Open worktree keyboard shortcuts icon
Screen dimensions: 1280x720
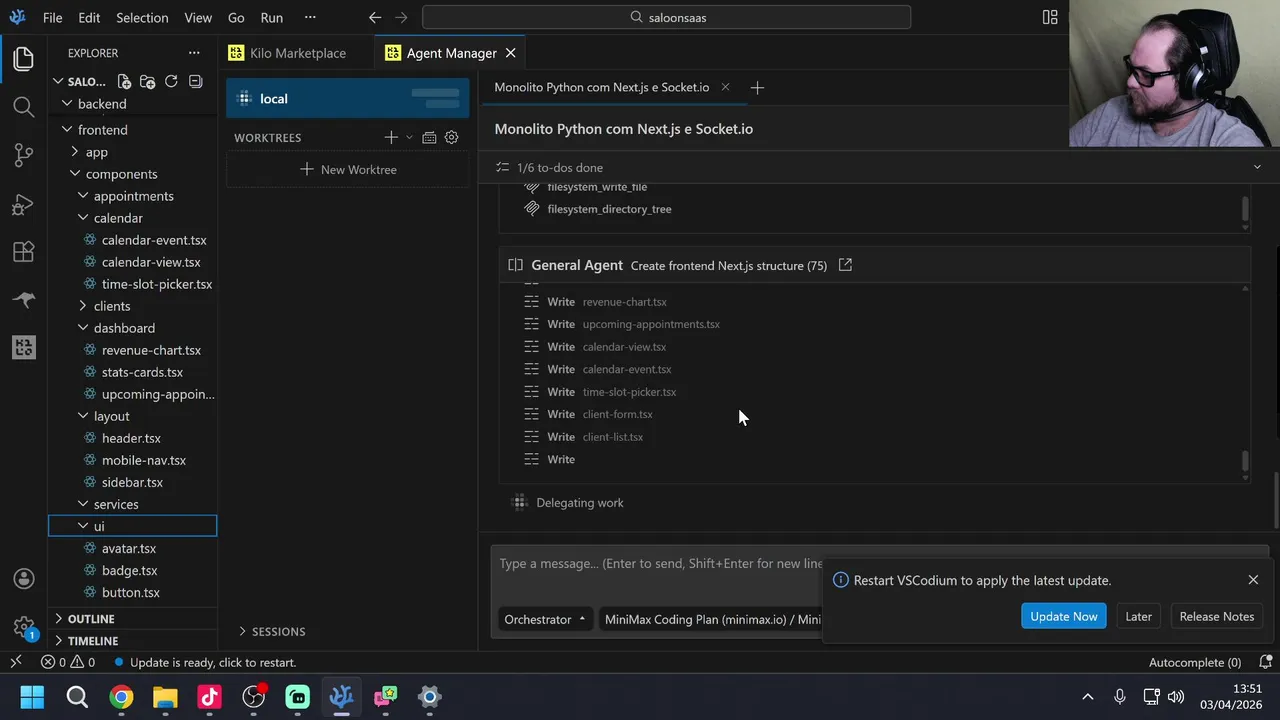tap(429, 138)
